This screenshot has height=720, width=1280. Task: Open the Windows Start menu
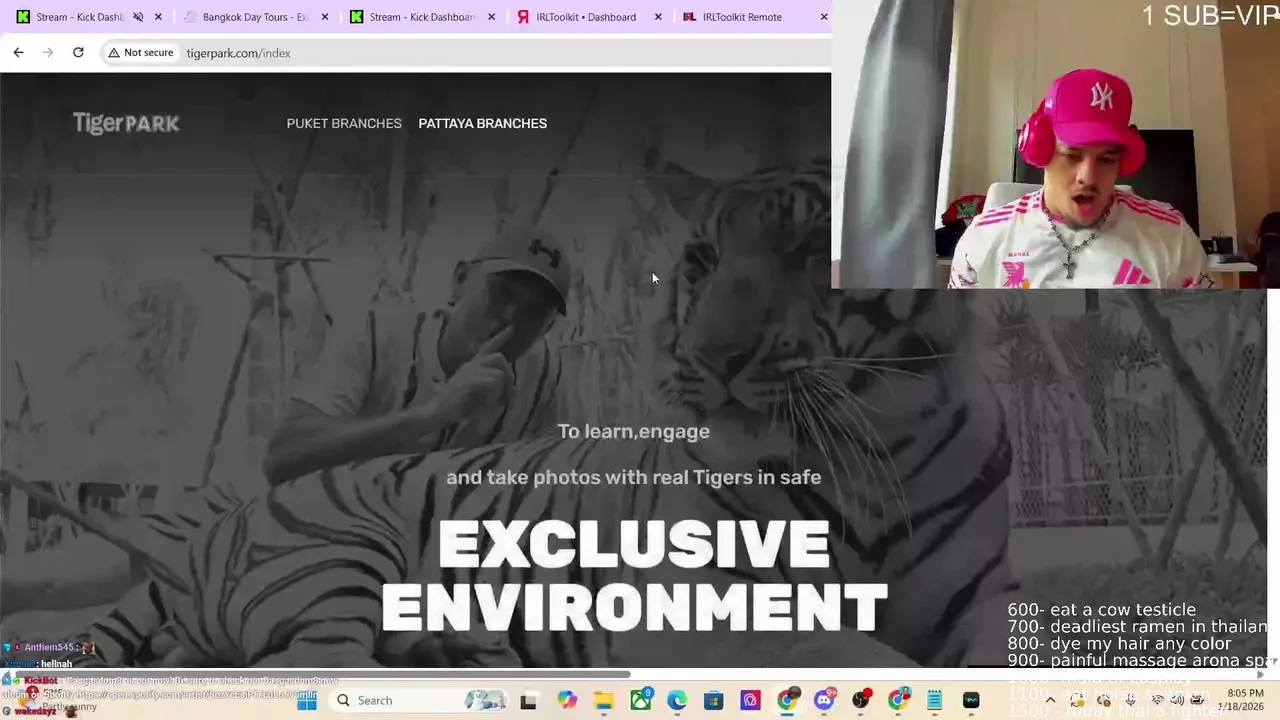[307, 701]
